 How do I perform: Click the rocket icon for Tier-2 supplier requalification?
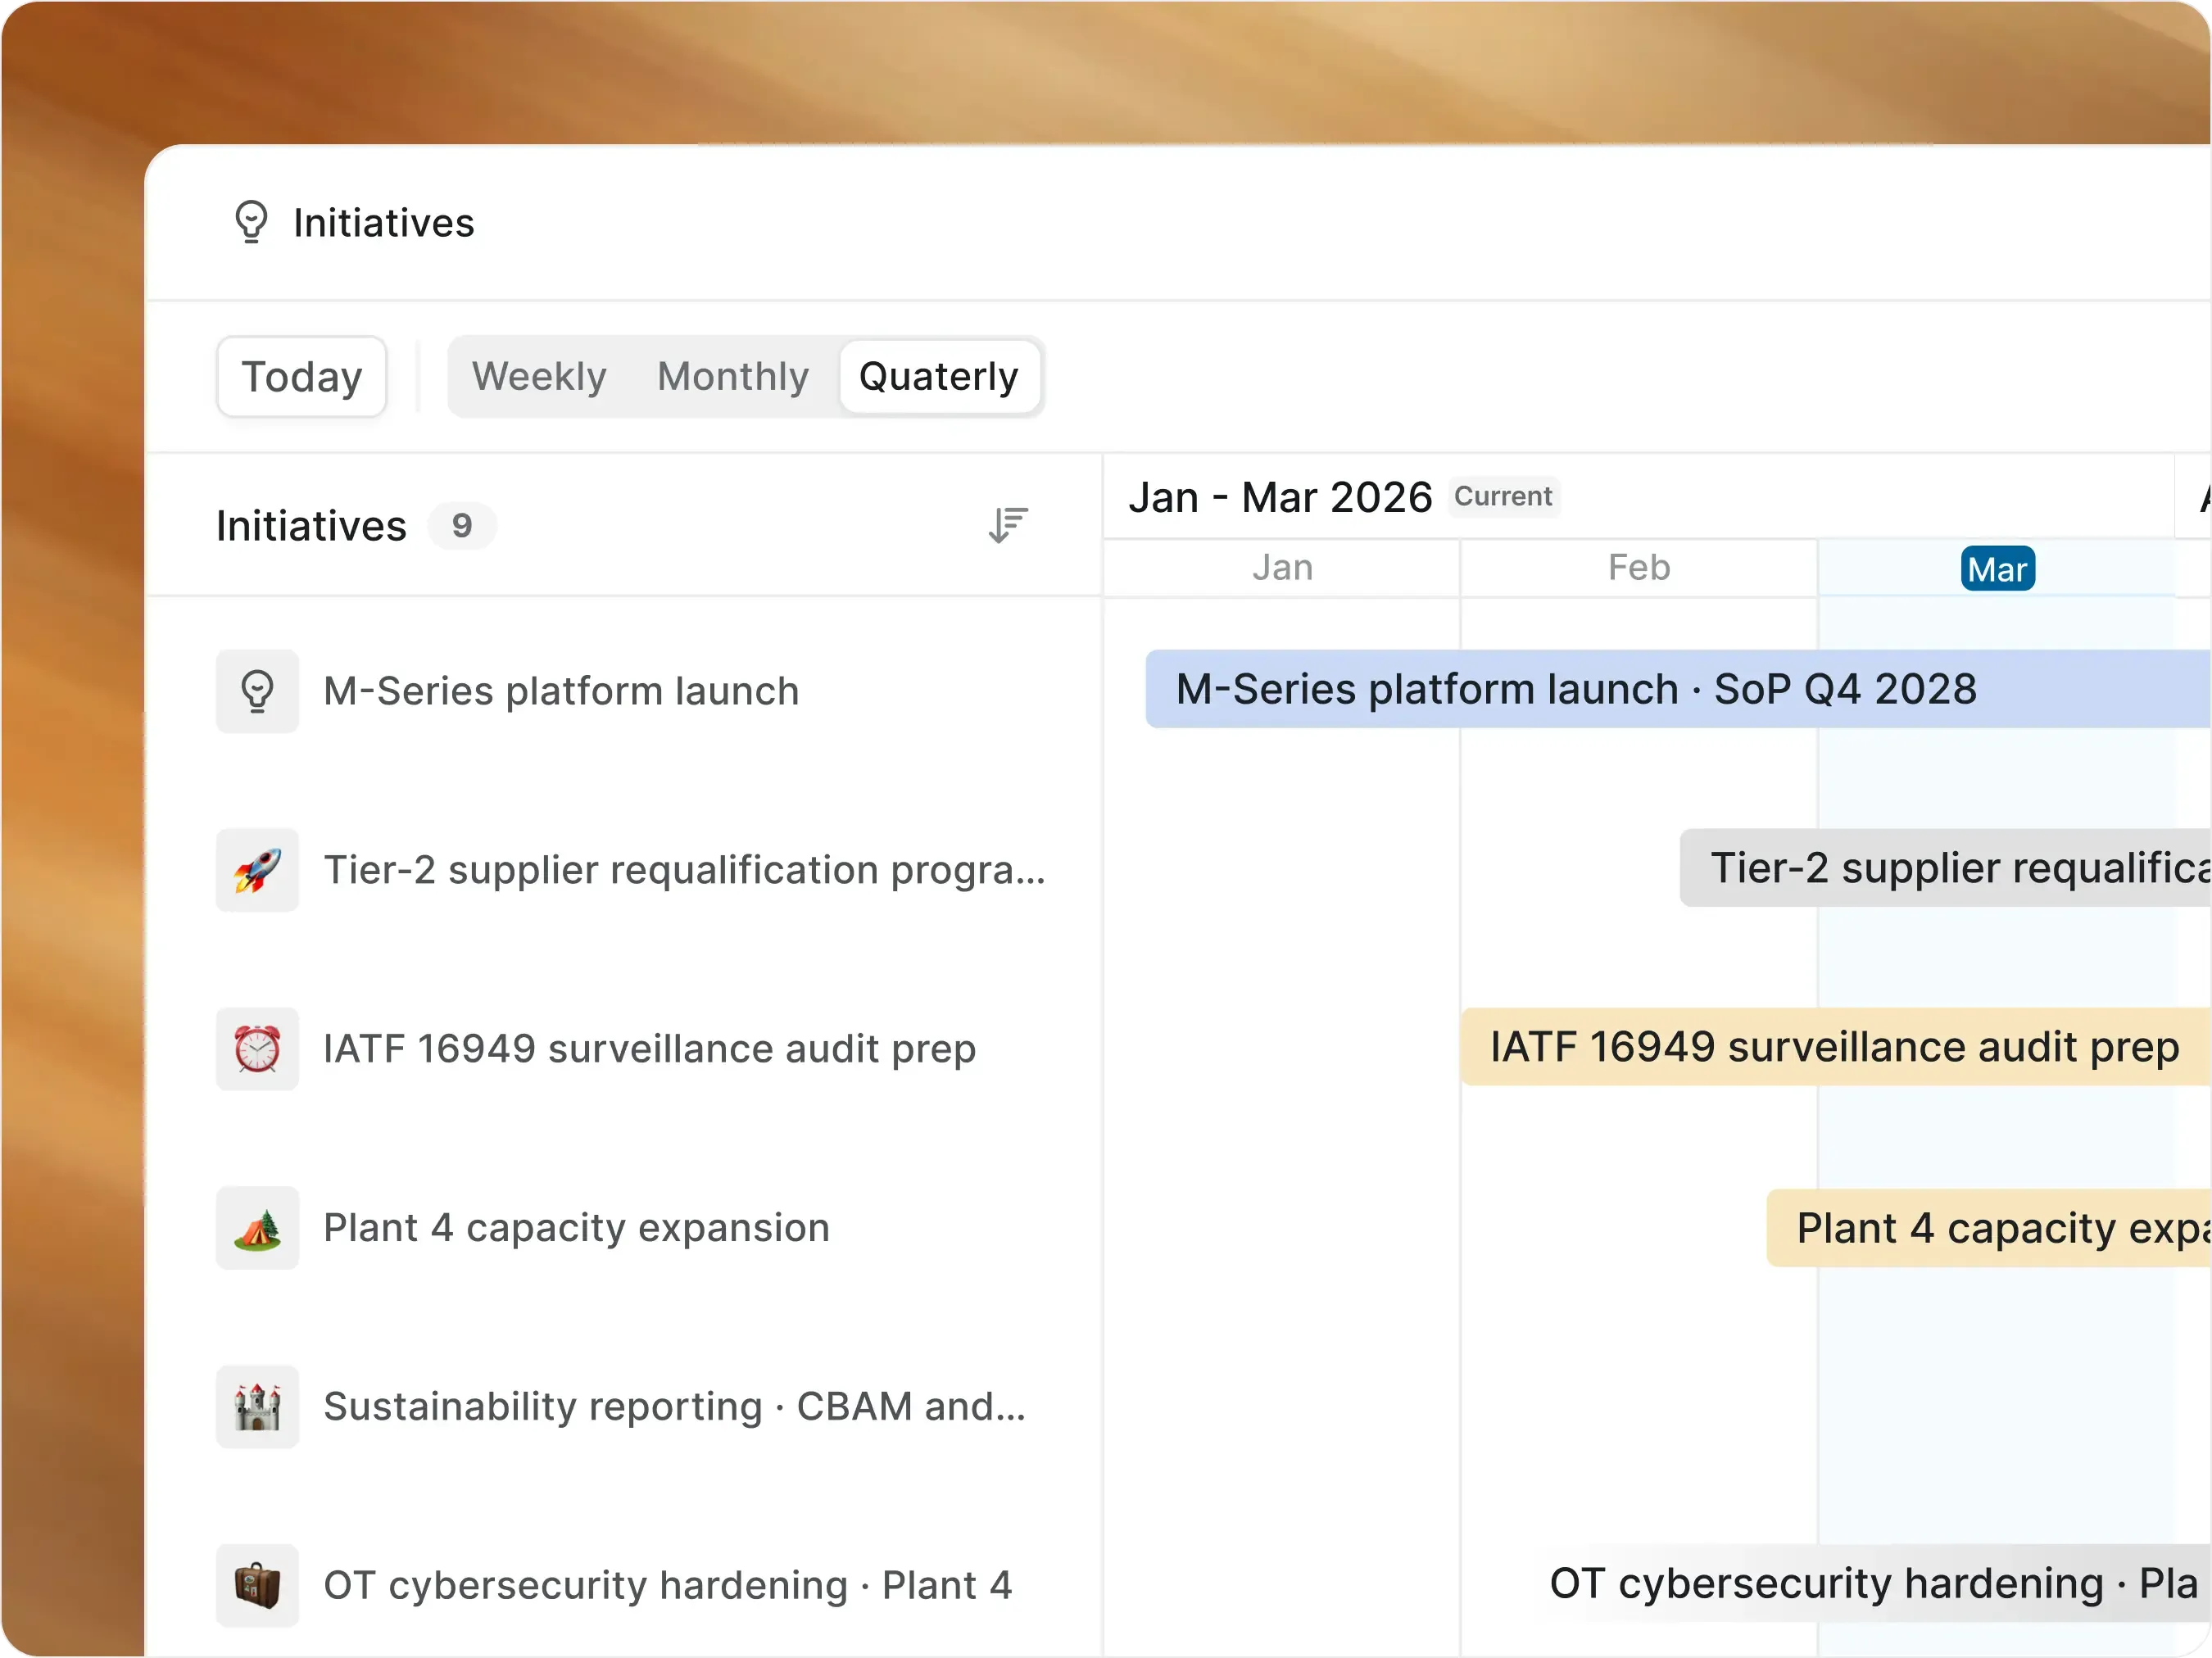point(257,870)
